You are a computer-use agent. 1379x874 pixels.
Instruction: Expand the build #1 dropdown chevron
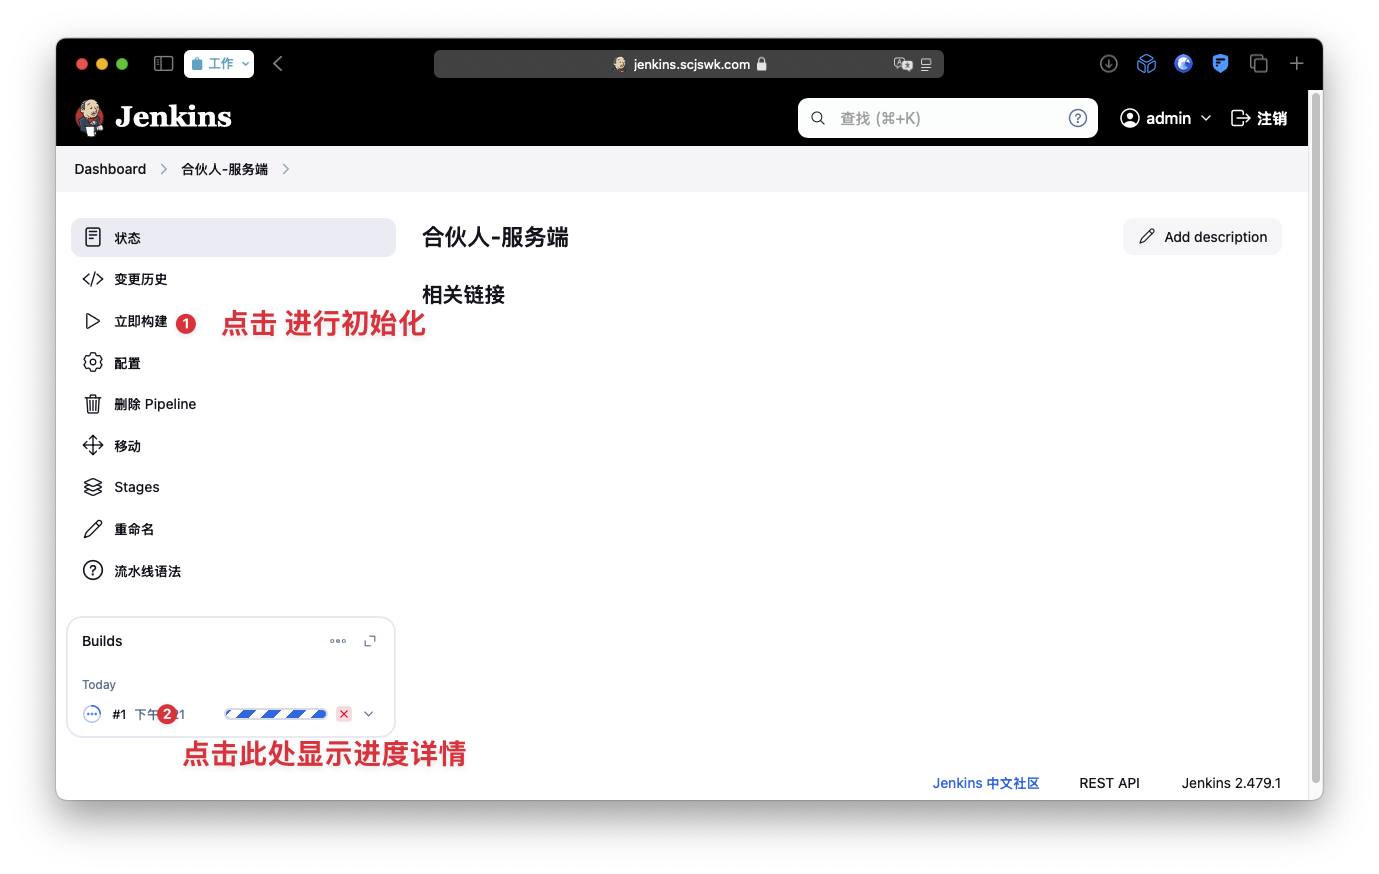pos(369,714)
